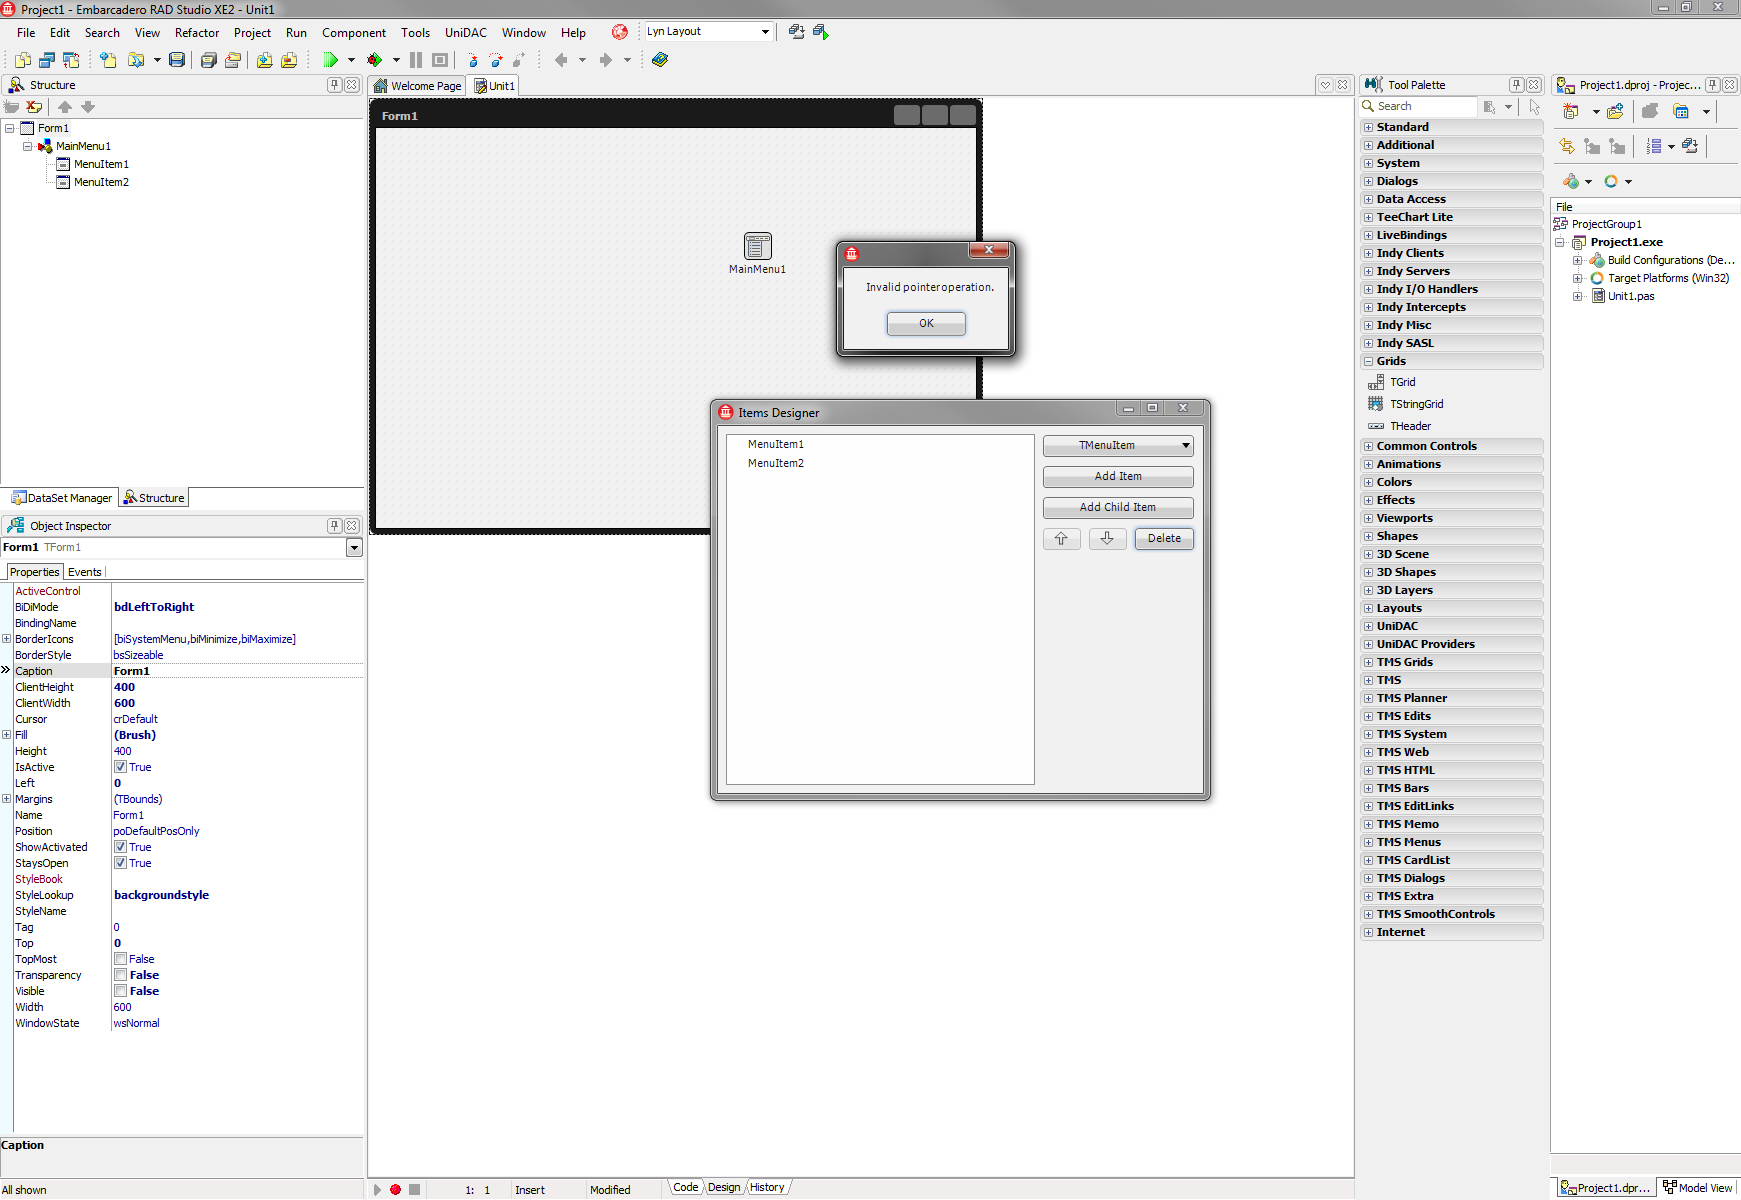
Task: Toggle the ShowActivated checkbox
Action: (120, 847)
